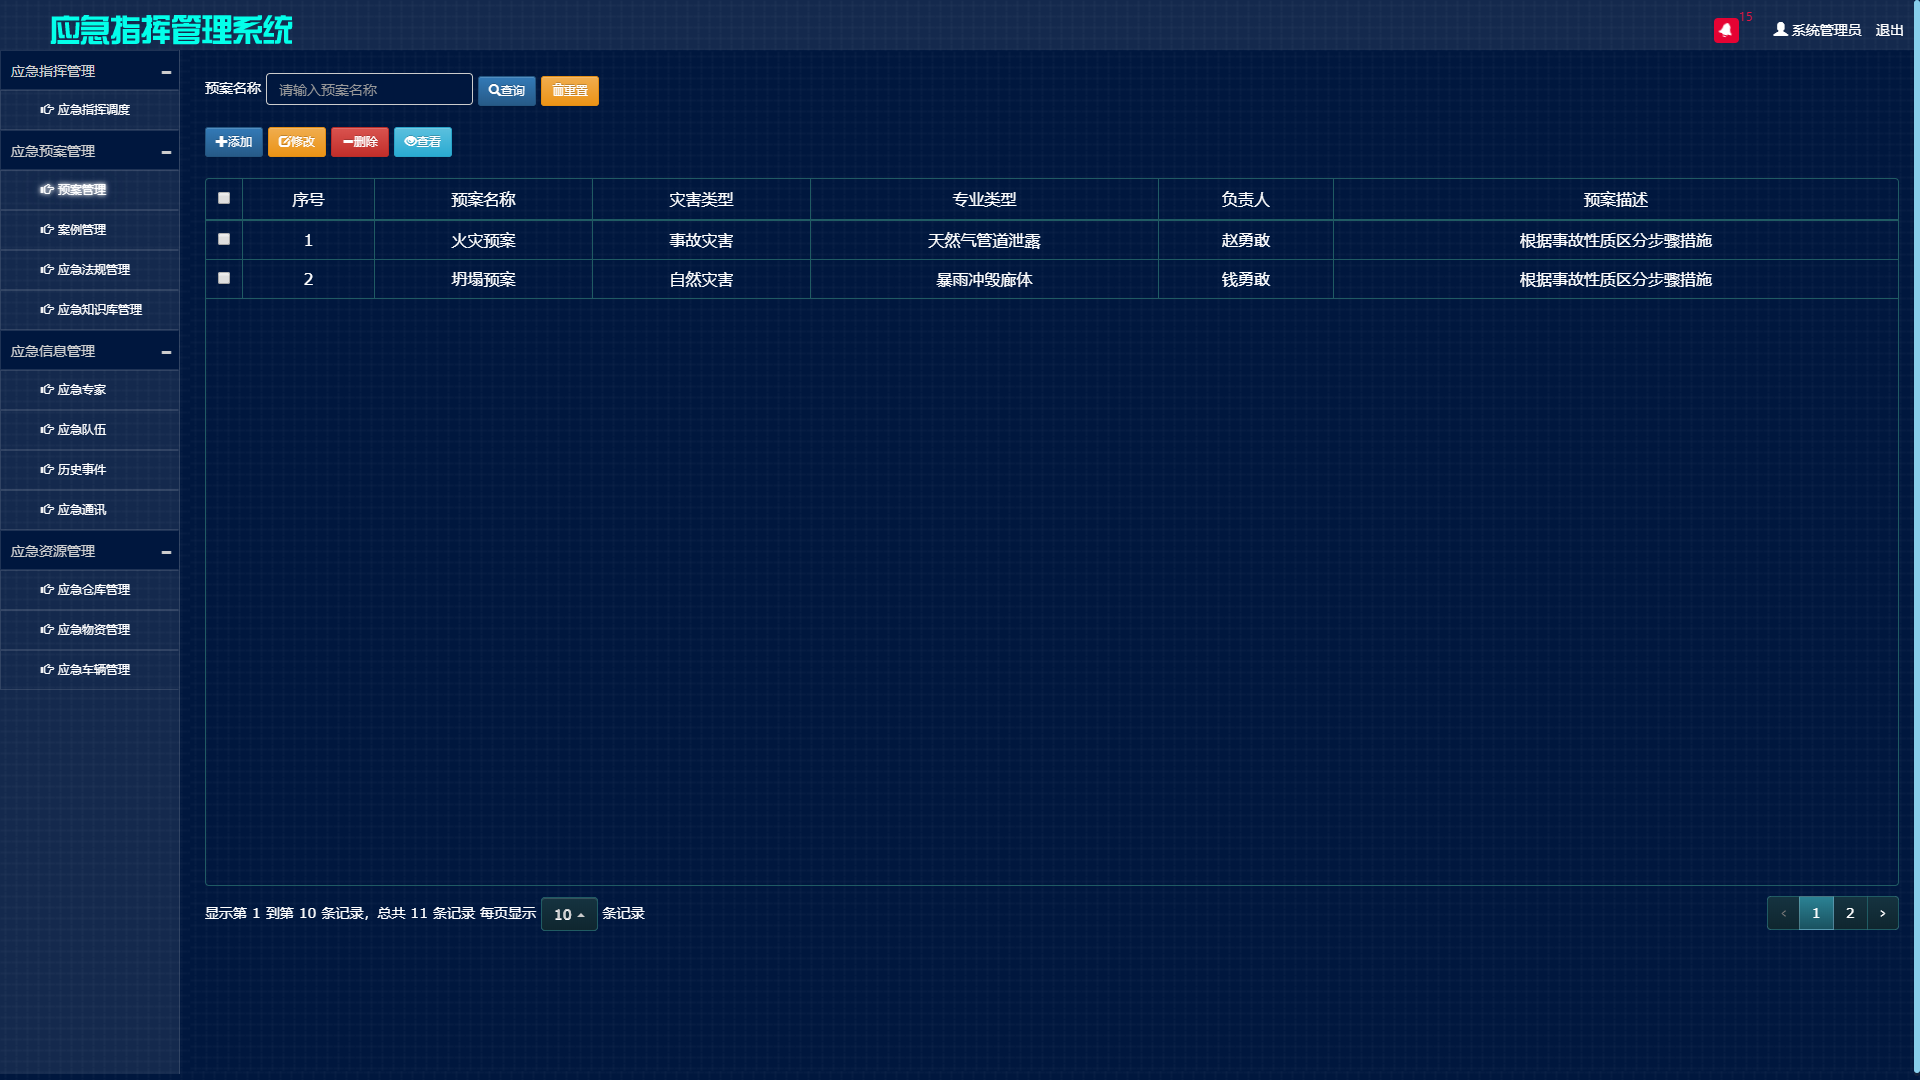Click the 查看 view eye button
Screen dimensions: 1920x1080
pos(423,142)
